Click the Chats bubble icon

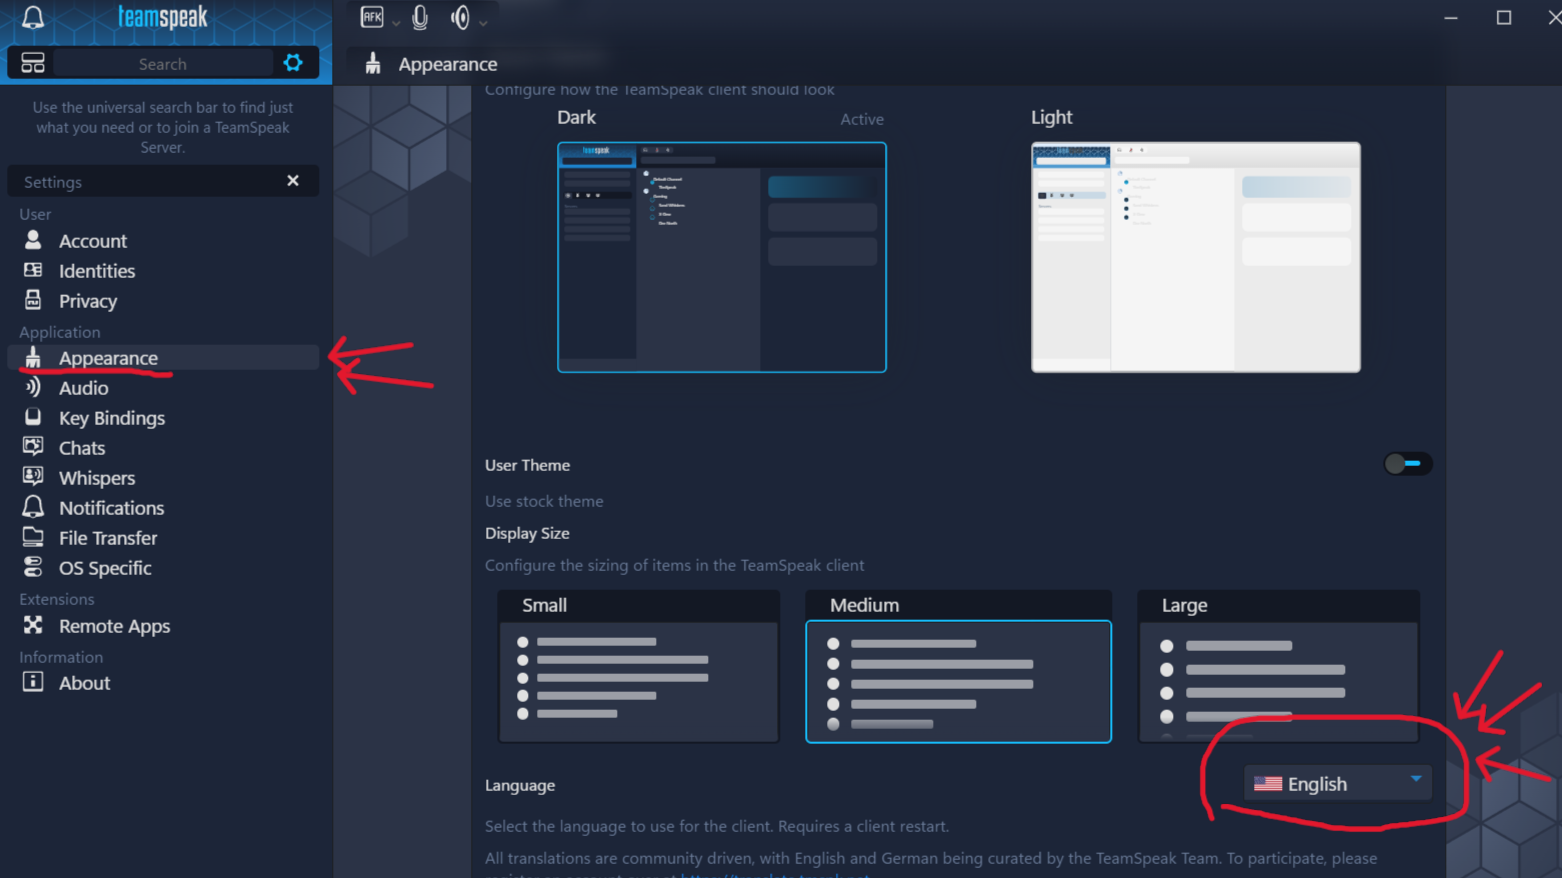(33, 447)
